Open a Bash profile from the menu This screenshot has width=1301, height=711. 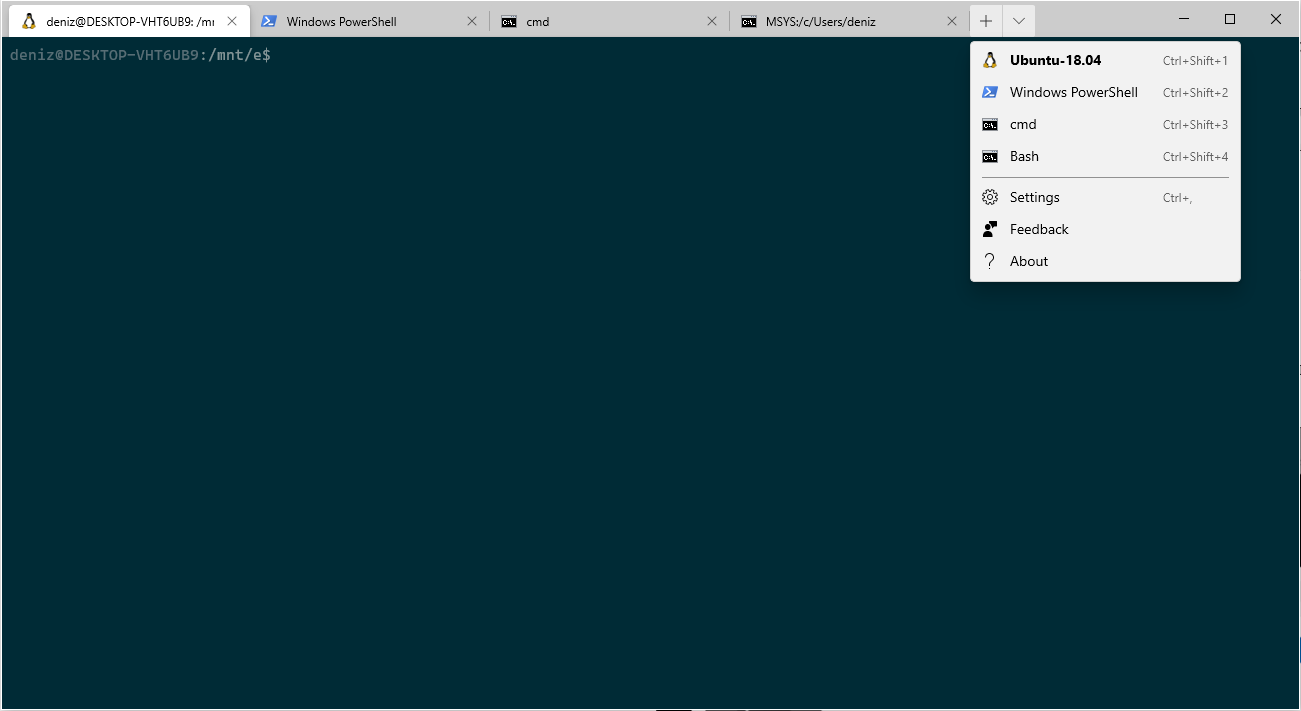point(1105,156)
